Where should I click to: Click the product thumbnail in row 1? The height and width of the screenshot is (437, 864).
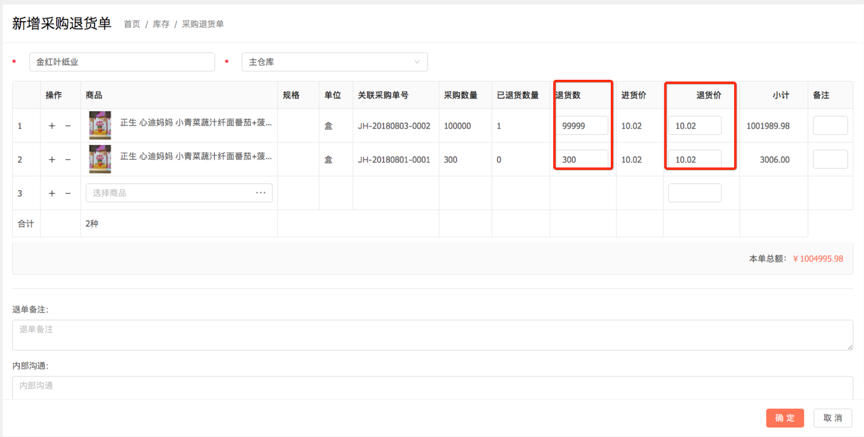100,125
